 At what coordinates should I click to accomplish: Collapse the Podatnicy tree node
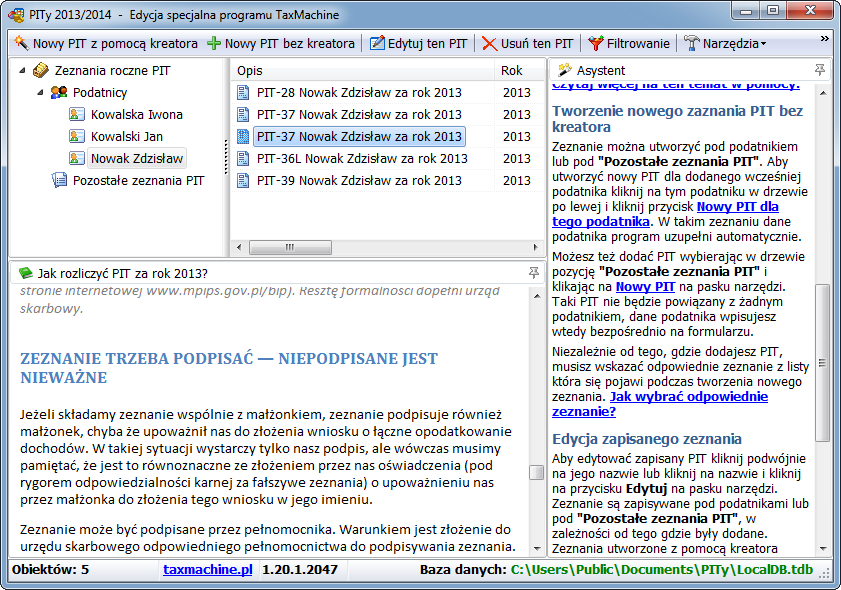pos(40,92)
